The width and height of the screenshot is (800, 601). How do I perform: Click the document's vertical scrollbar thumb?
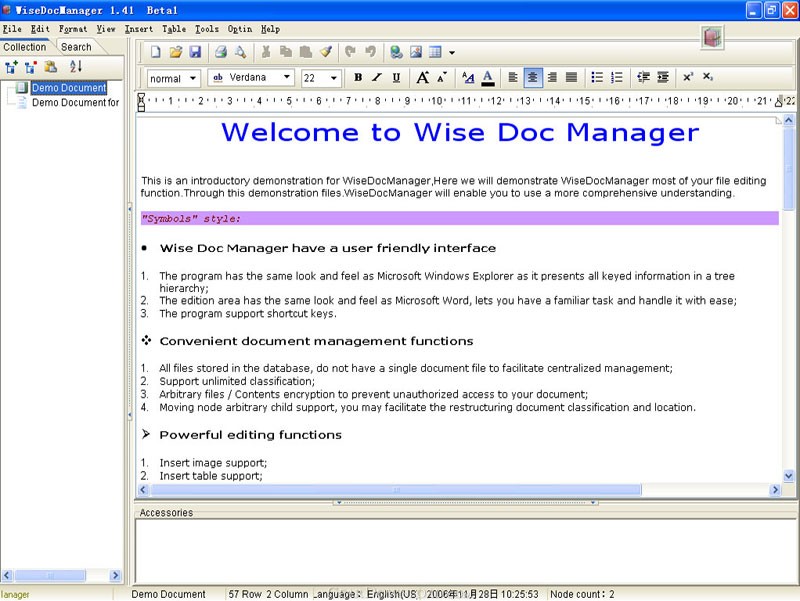(789, 168)
